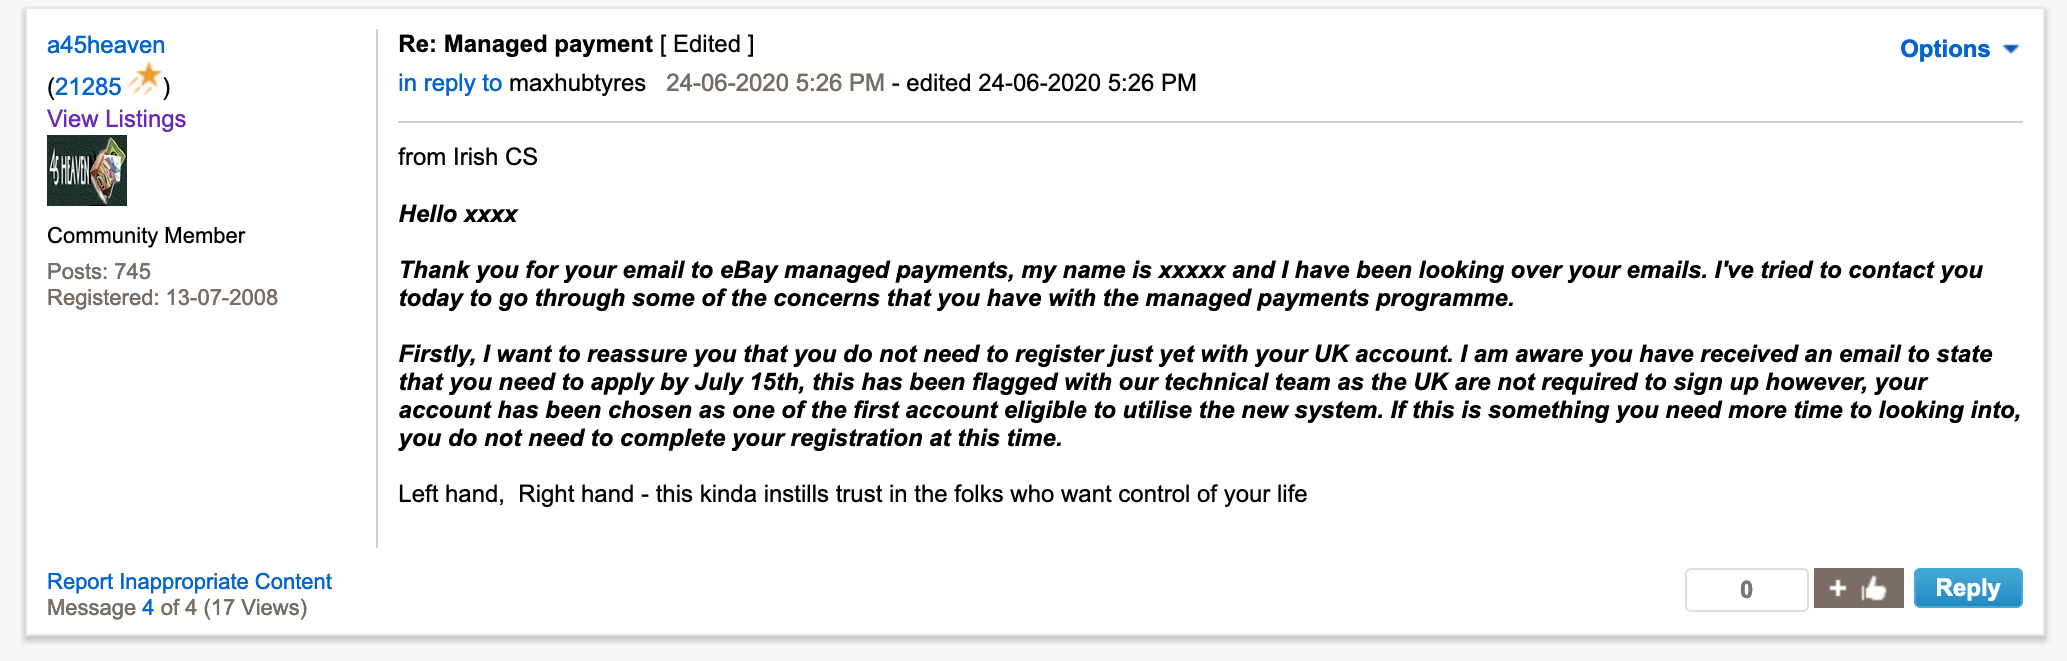Open a45heaven user profile link
The height and width of the screenshot is (661, 2067).
[106, 45]
